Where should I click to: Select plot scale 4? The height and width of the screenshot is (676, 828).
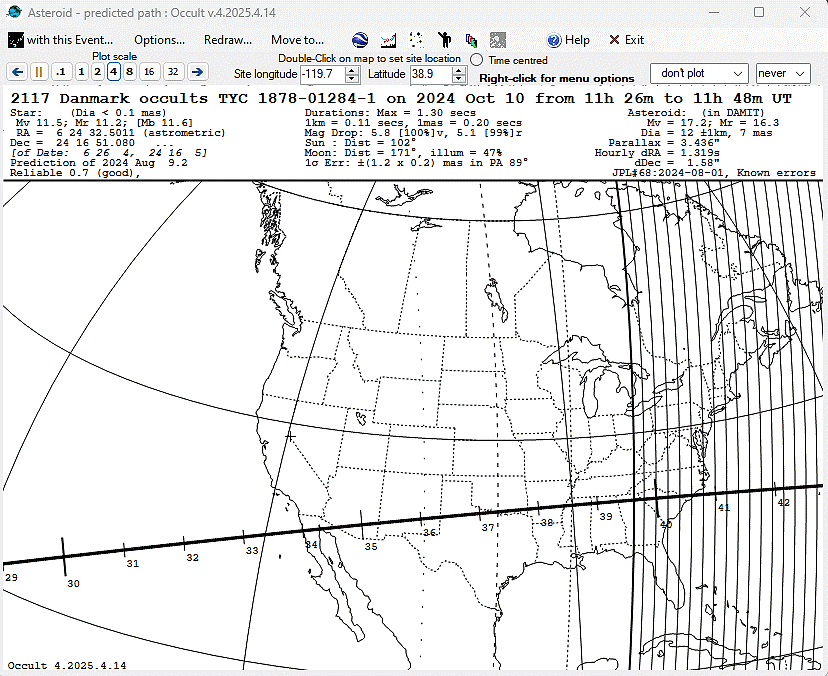pos(114,72)
